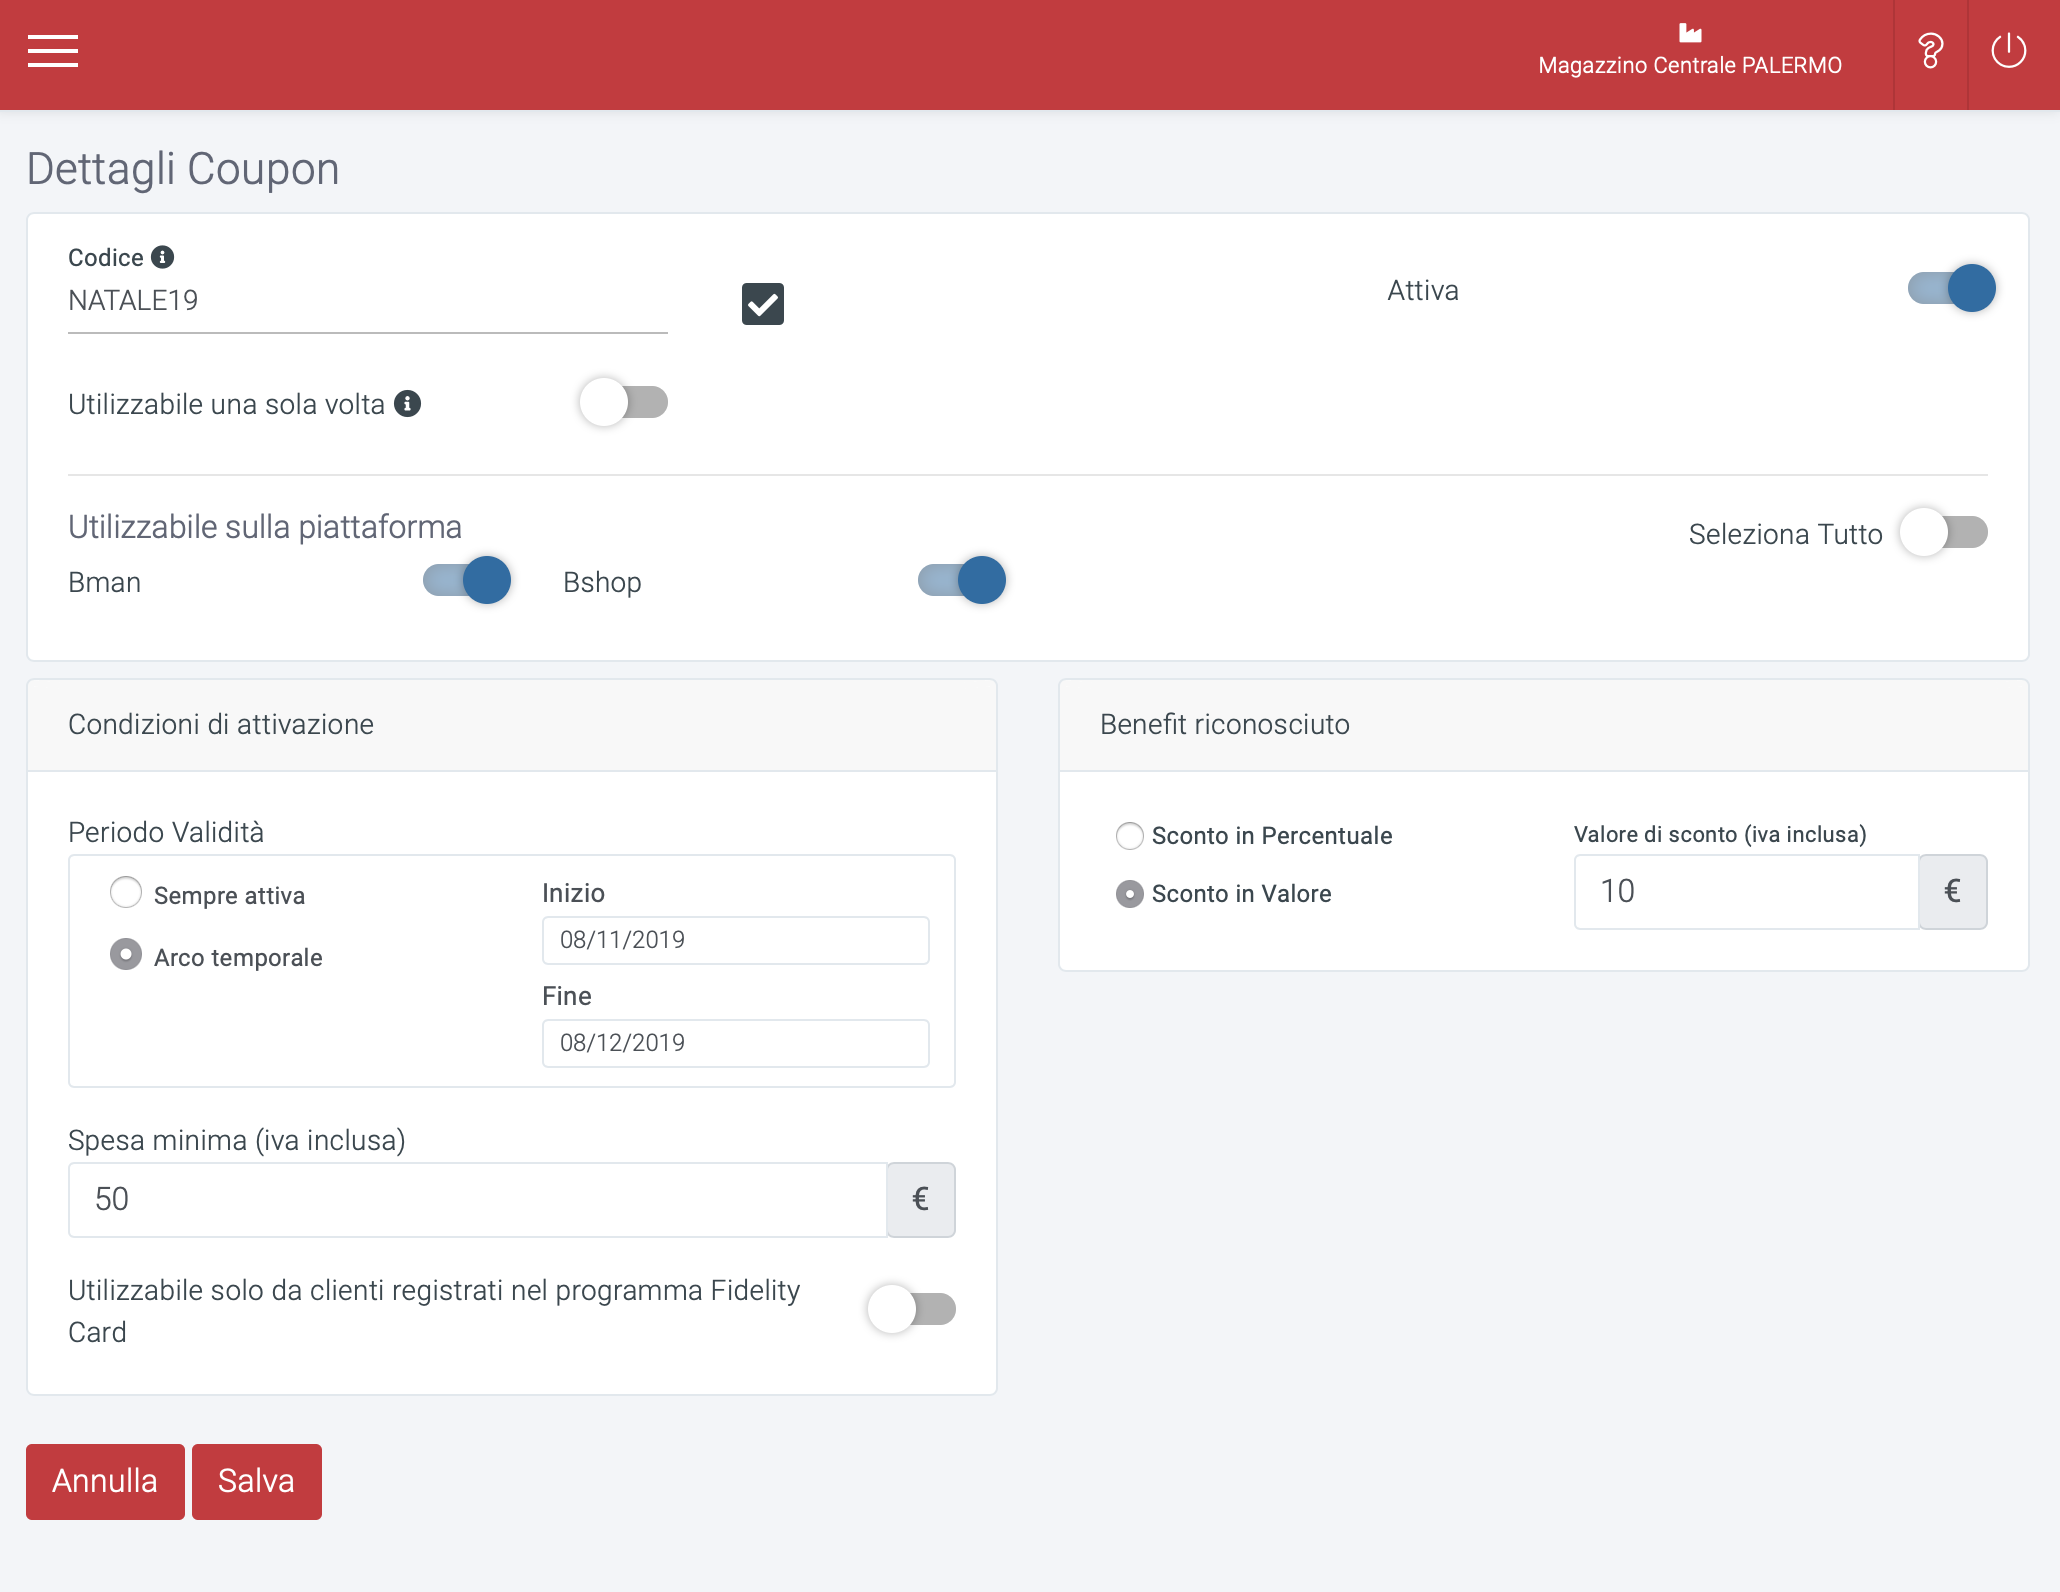Image resolution: width=2060 pixels, height=1592 pixels.
Task: Turn on Seleziona Tutto toggle
Action: 1943,532
